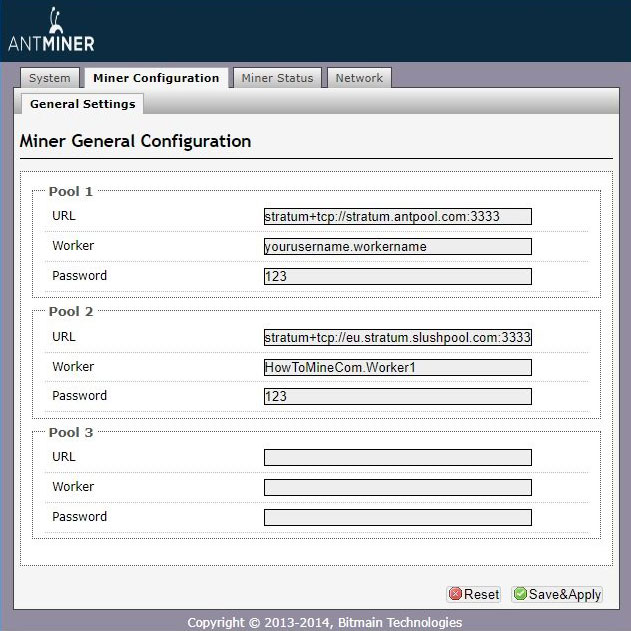Select the General Settings sub-tab

[x=82, y=104]
